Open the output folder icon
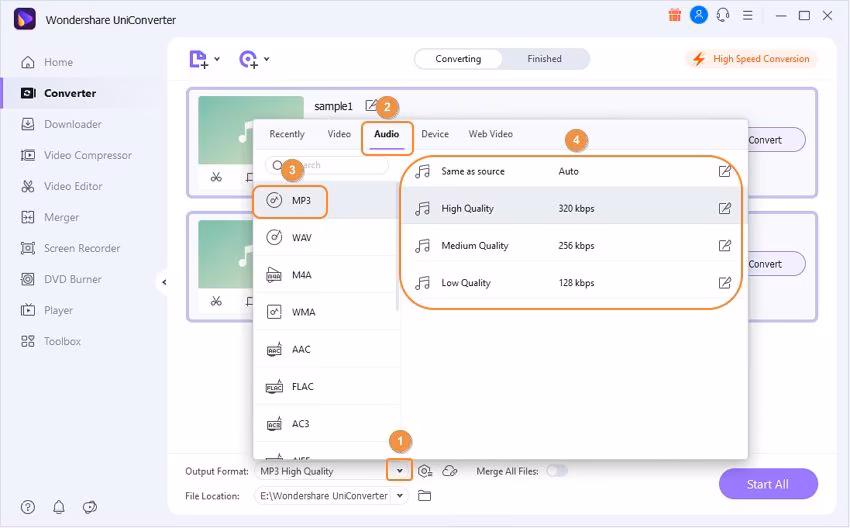The image size is (850, 528). pyautogui.click(x=424, y=495)
